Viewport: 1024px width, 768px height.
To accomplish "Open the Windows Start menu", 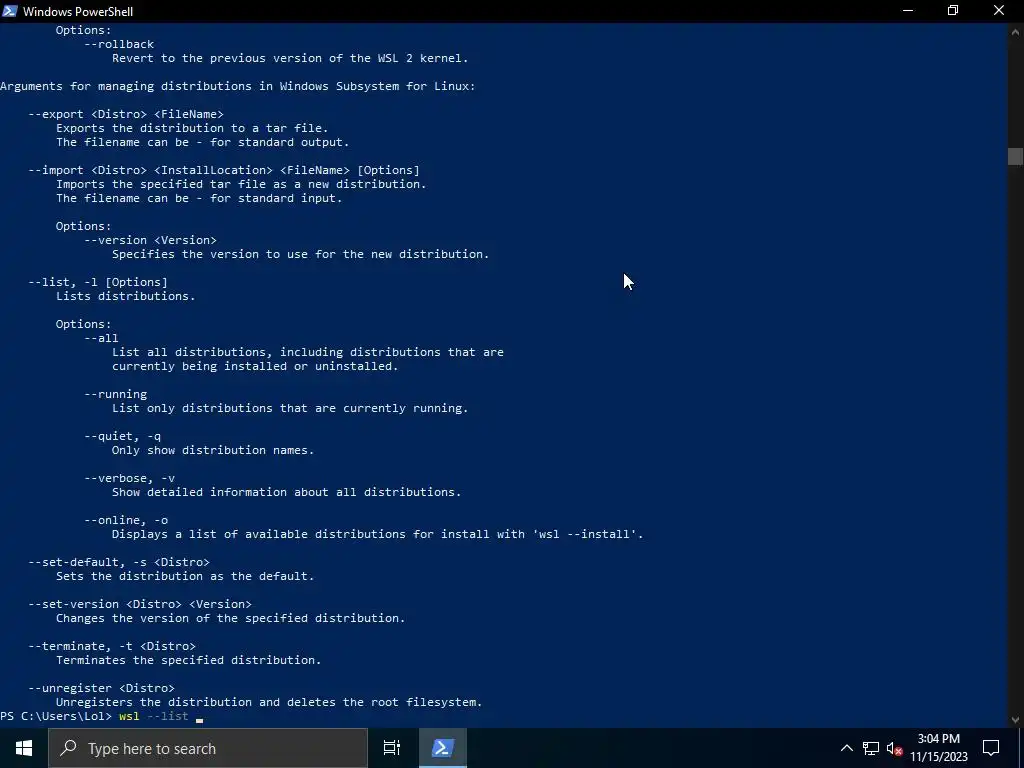I will pos(24,748).
